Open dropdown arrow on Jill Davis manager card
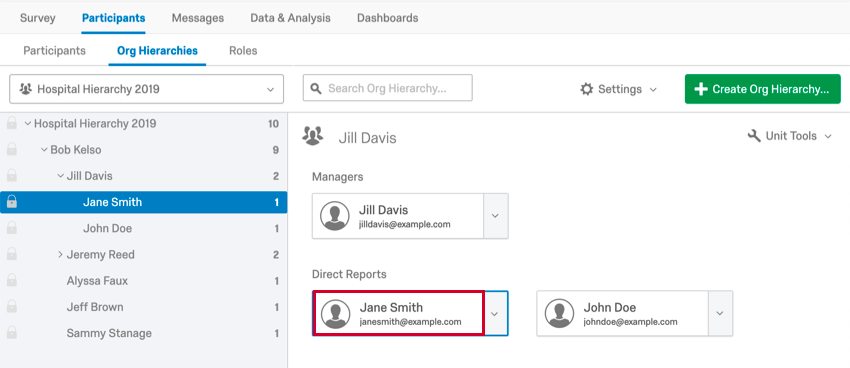Screen dimensions: 850x368 click(495, 216)
